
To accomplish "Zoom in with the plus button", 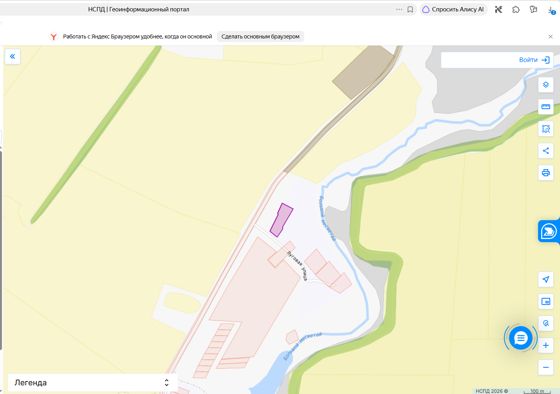I will tap(545, 345).
